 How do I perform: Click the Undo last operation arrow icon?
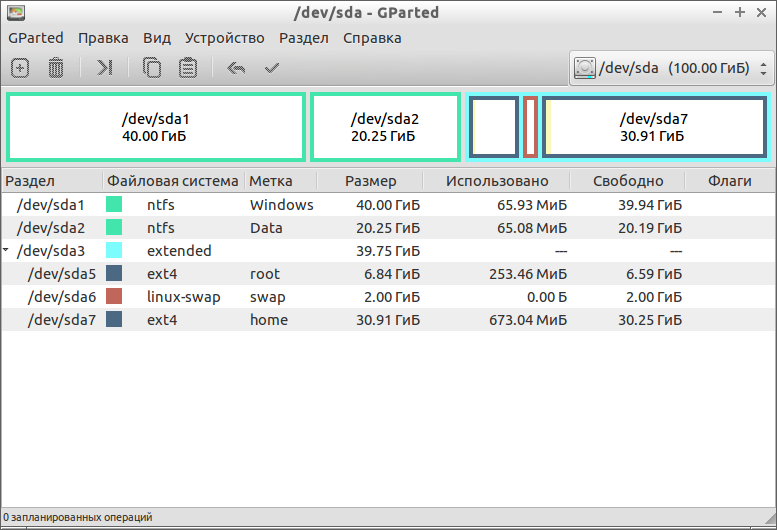pyautogui.click(x=236, y=68)
